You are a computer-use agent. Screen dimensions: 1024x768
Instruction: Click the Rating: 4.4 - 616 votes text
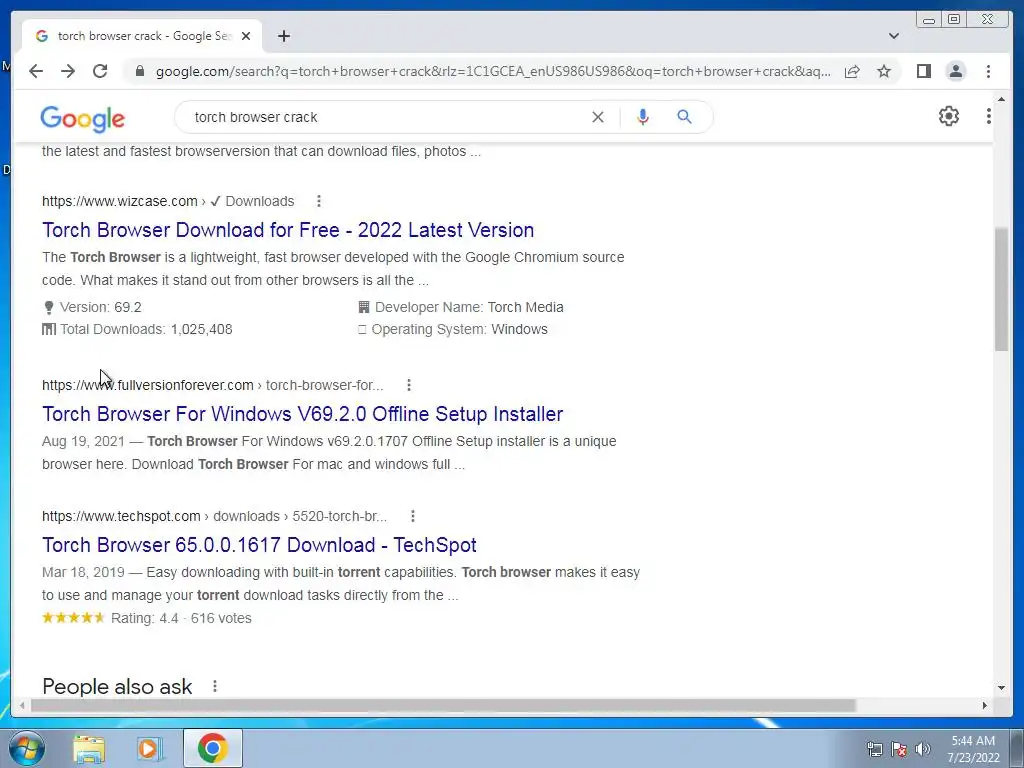pos(181,618)
